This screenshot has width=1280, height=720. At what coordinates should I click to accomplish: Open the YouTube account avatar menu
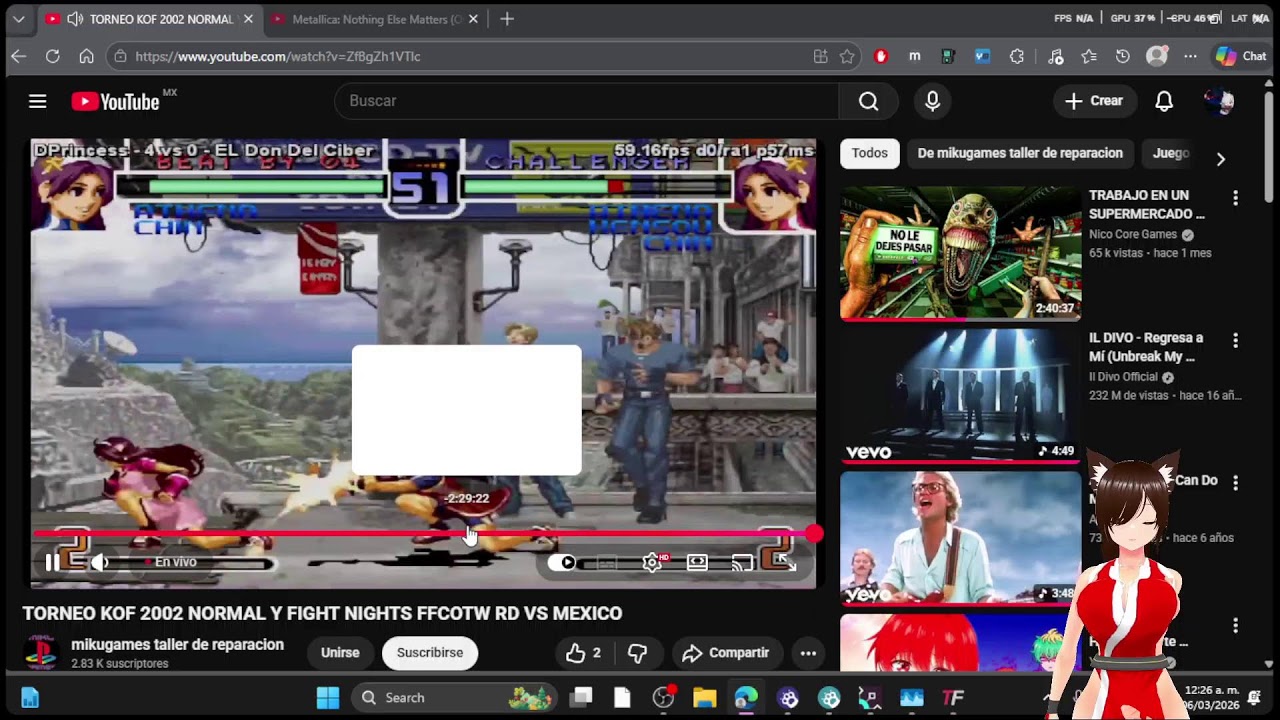pos(1219,101)
